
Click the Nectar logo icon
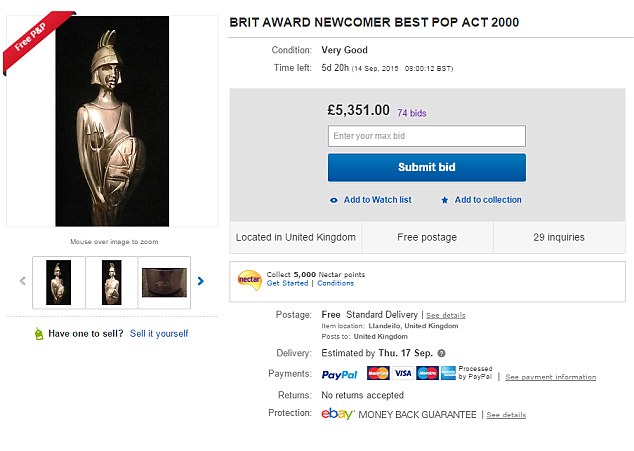click(249, 279)
